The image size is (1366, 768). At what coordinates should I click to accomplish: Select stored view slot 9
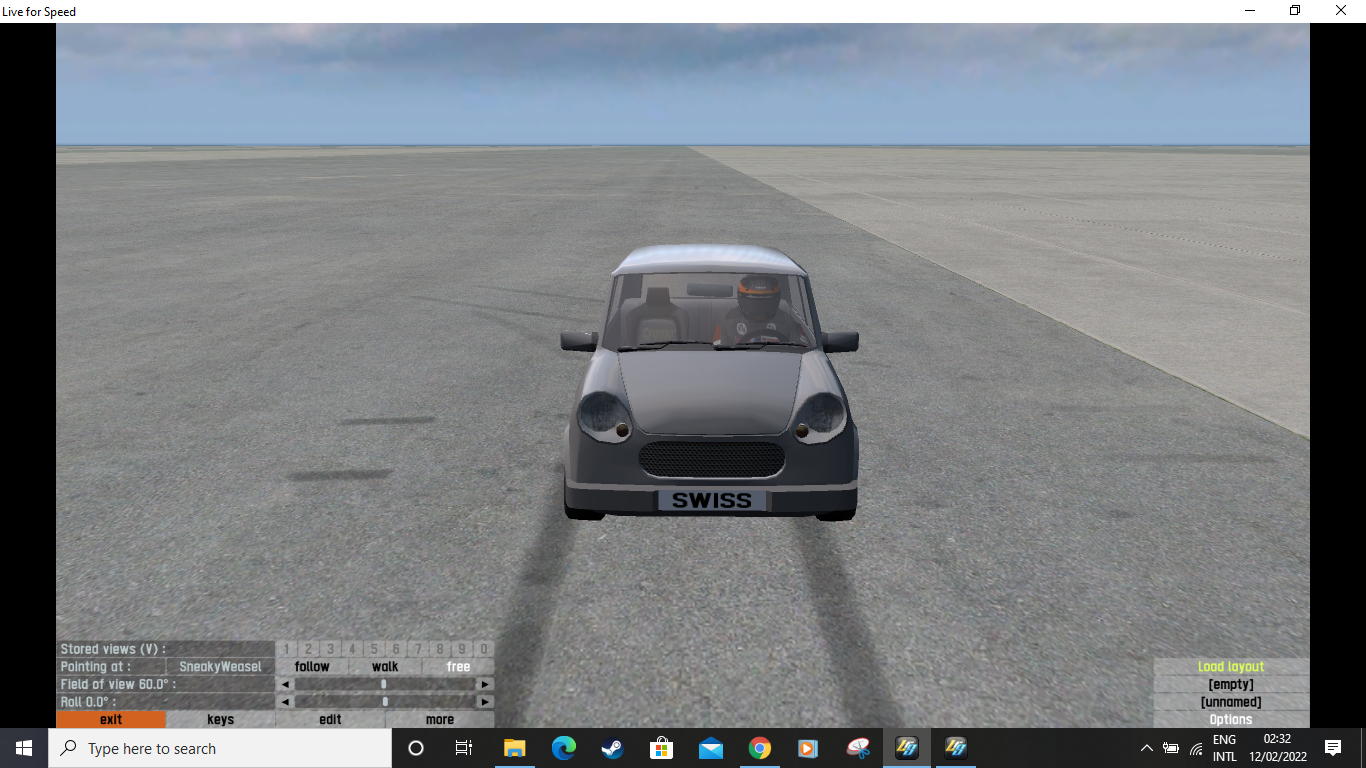tap(462, 649)
